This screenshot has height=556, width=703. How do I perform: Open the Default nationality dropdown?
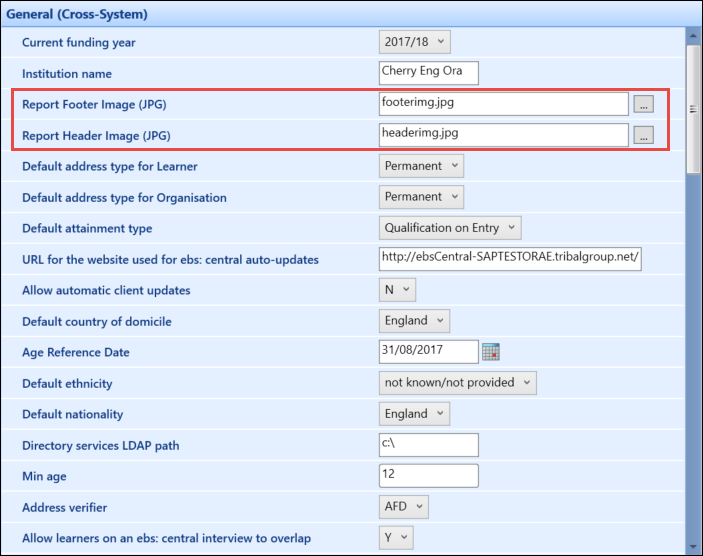tap(414, 413)
